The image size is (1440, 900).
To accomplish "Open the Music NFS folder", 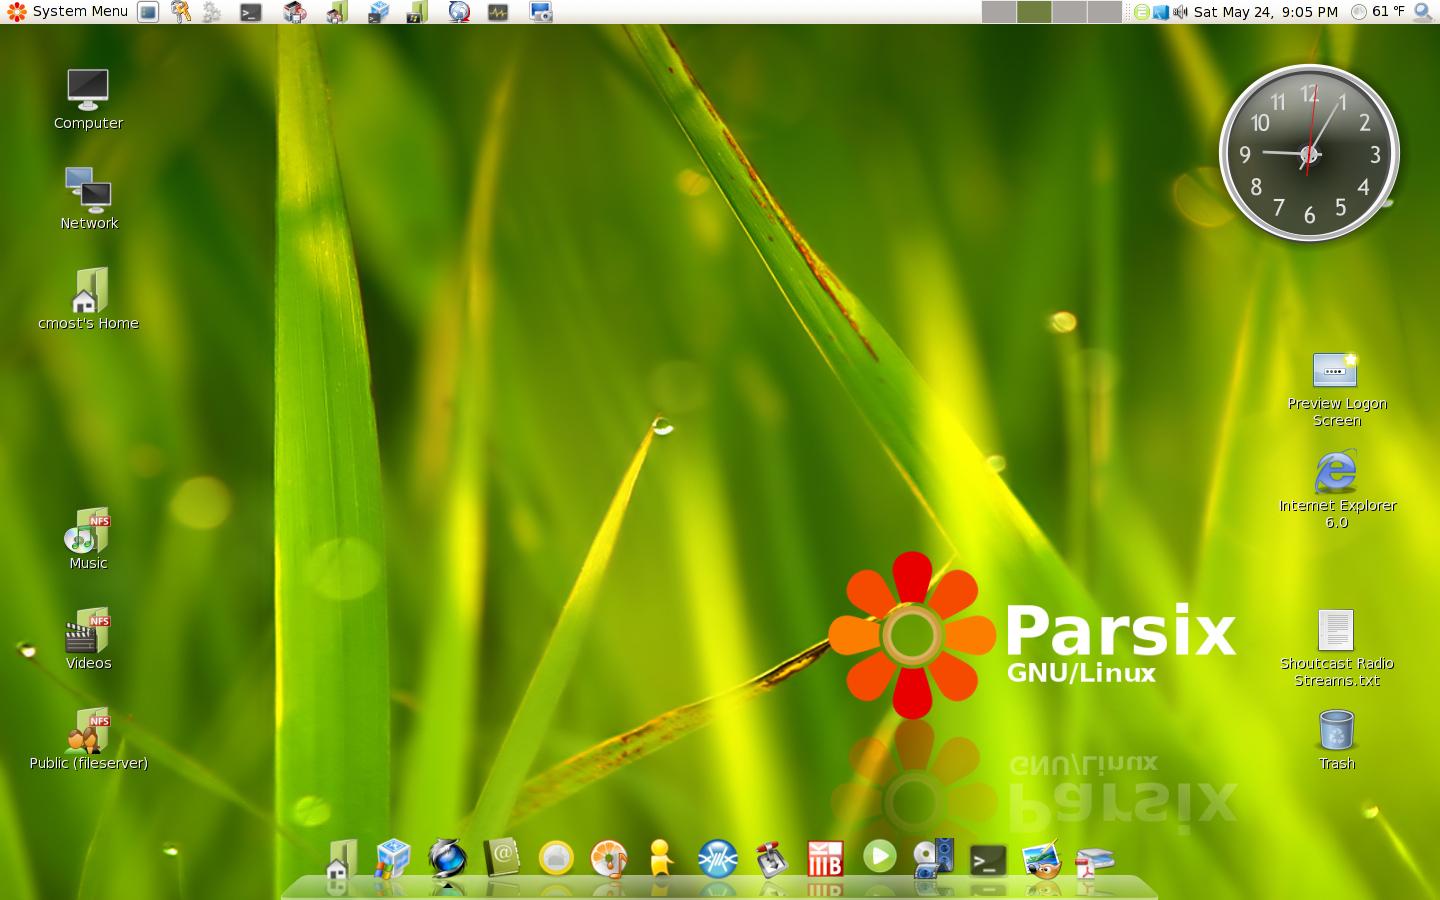I will click(x=88, y=539).
